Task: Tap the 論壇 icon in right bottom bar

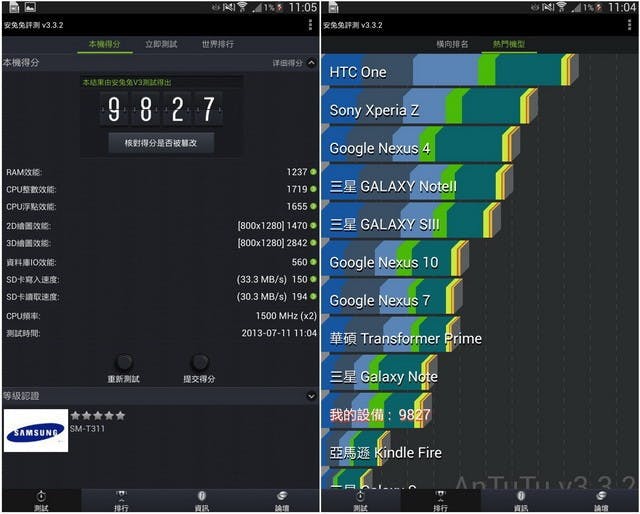Action: click(x=601, y=501)
